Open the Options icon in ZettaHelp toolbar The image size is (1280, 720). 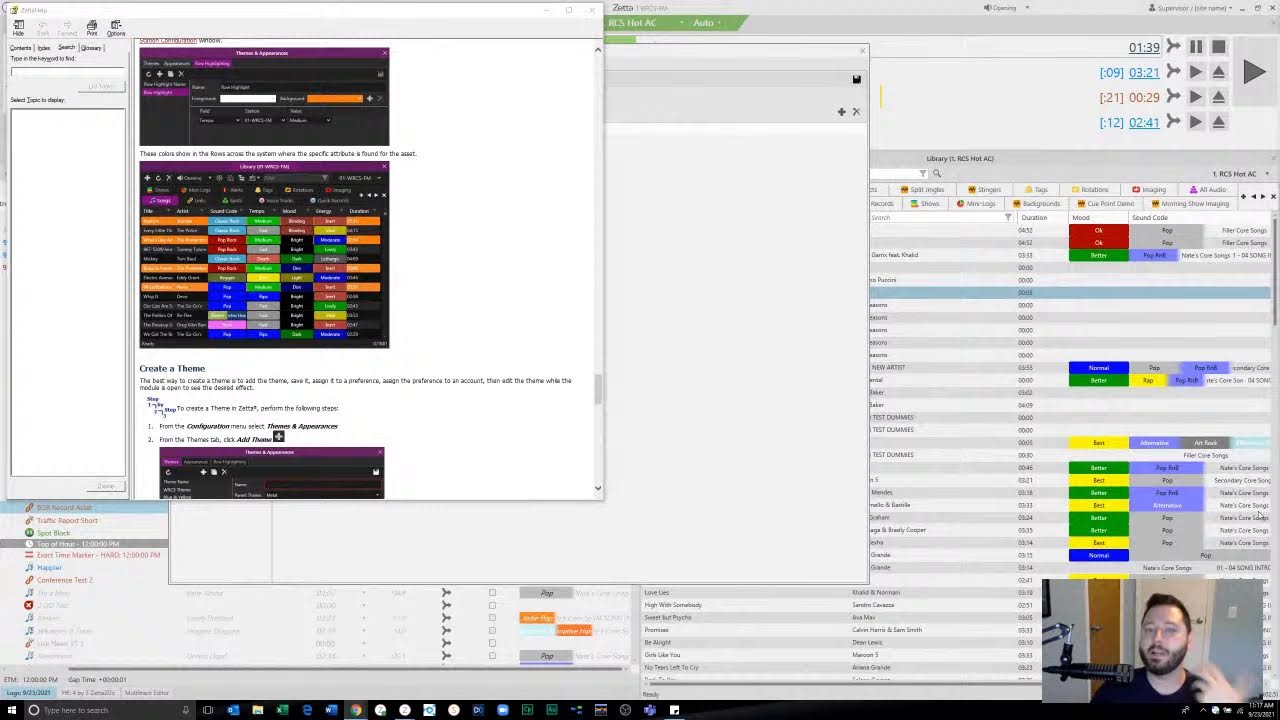pos(116,27)
